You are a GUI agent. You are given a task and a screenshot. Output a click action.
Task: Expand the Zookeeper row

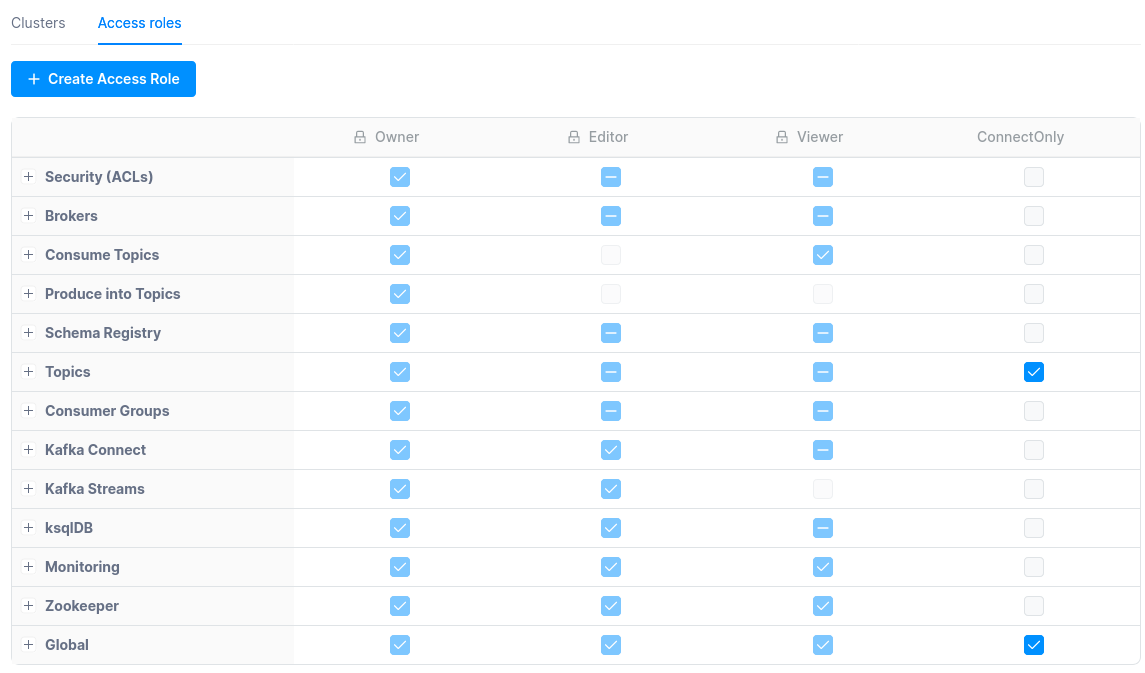28,606
